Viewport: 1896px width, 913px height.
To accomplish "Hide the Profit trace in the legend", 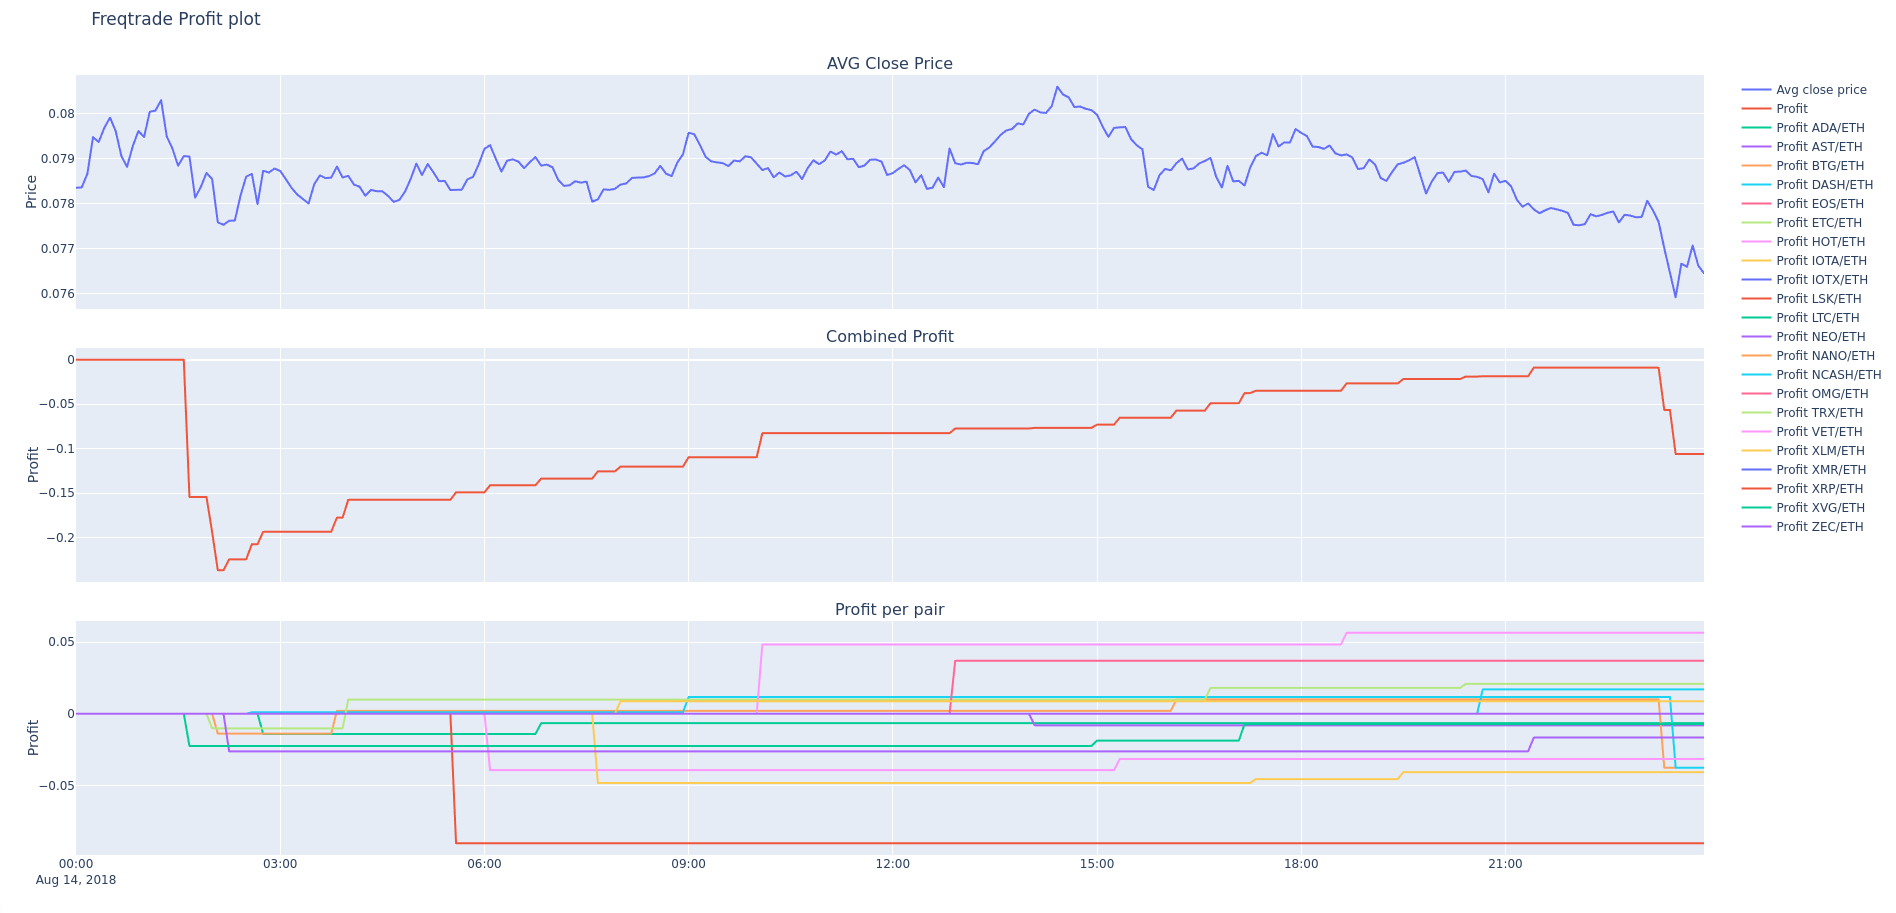I will click(1791, 109).
